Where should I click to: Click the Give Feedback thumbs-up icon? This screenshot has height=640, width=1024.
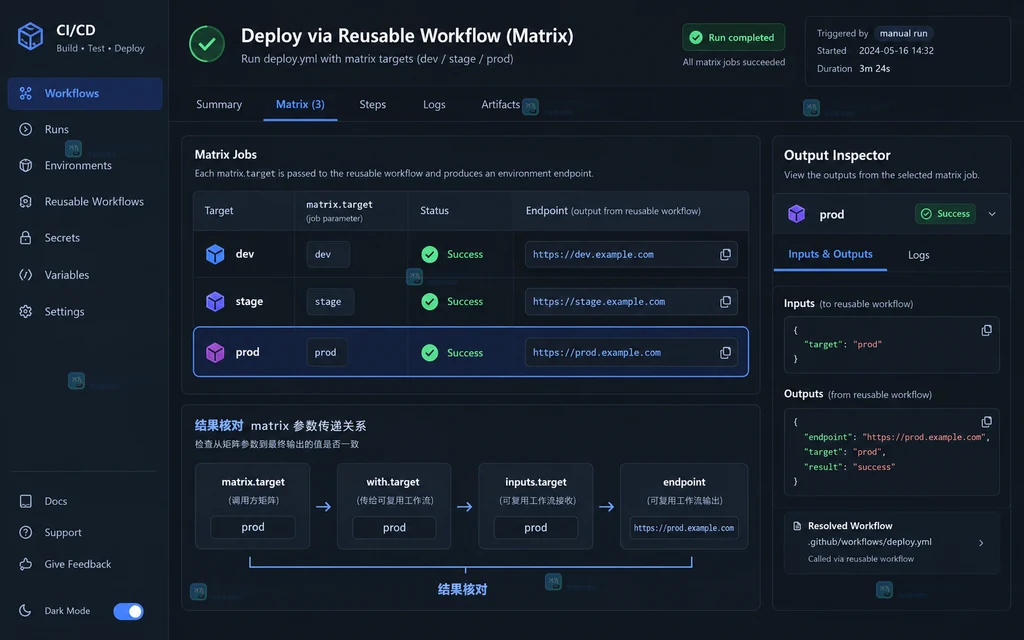[x=25, y=564]
